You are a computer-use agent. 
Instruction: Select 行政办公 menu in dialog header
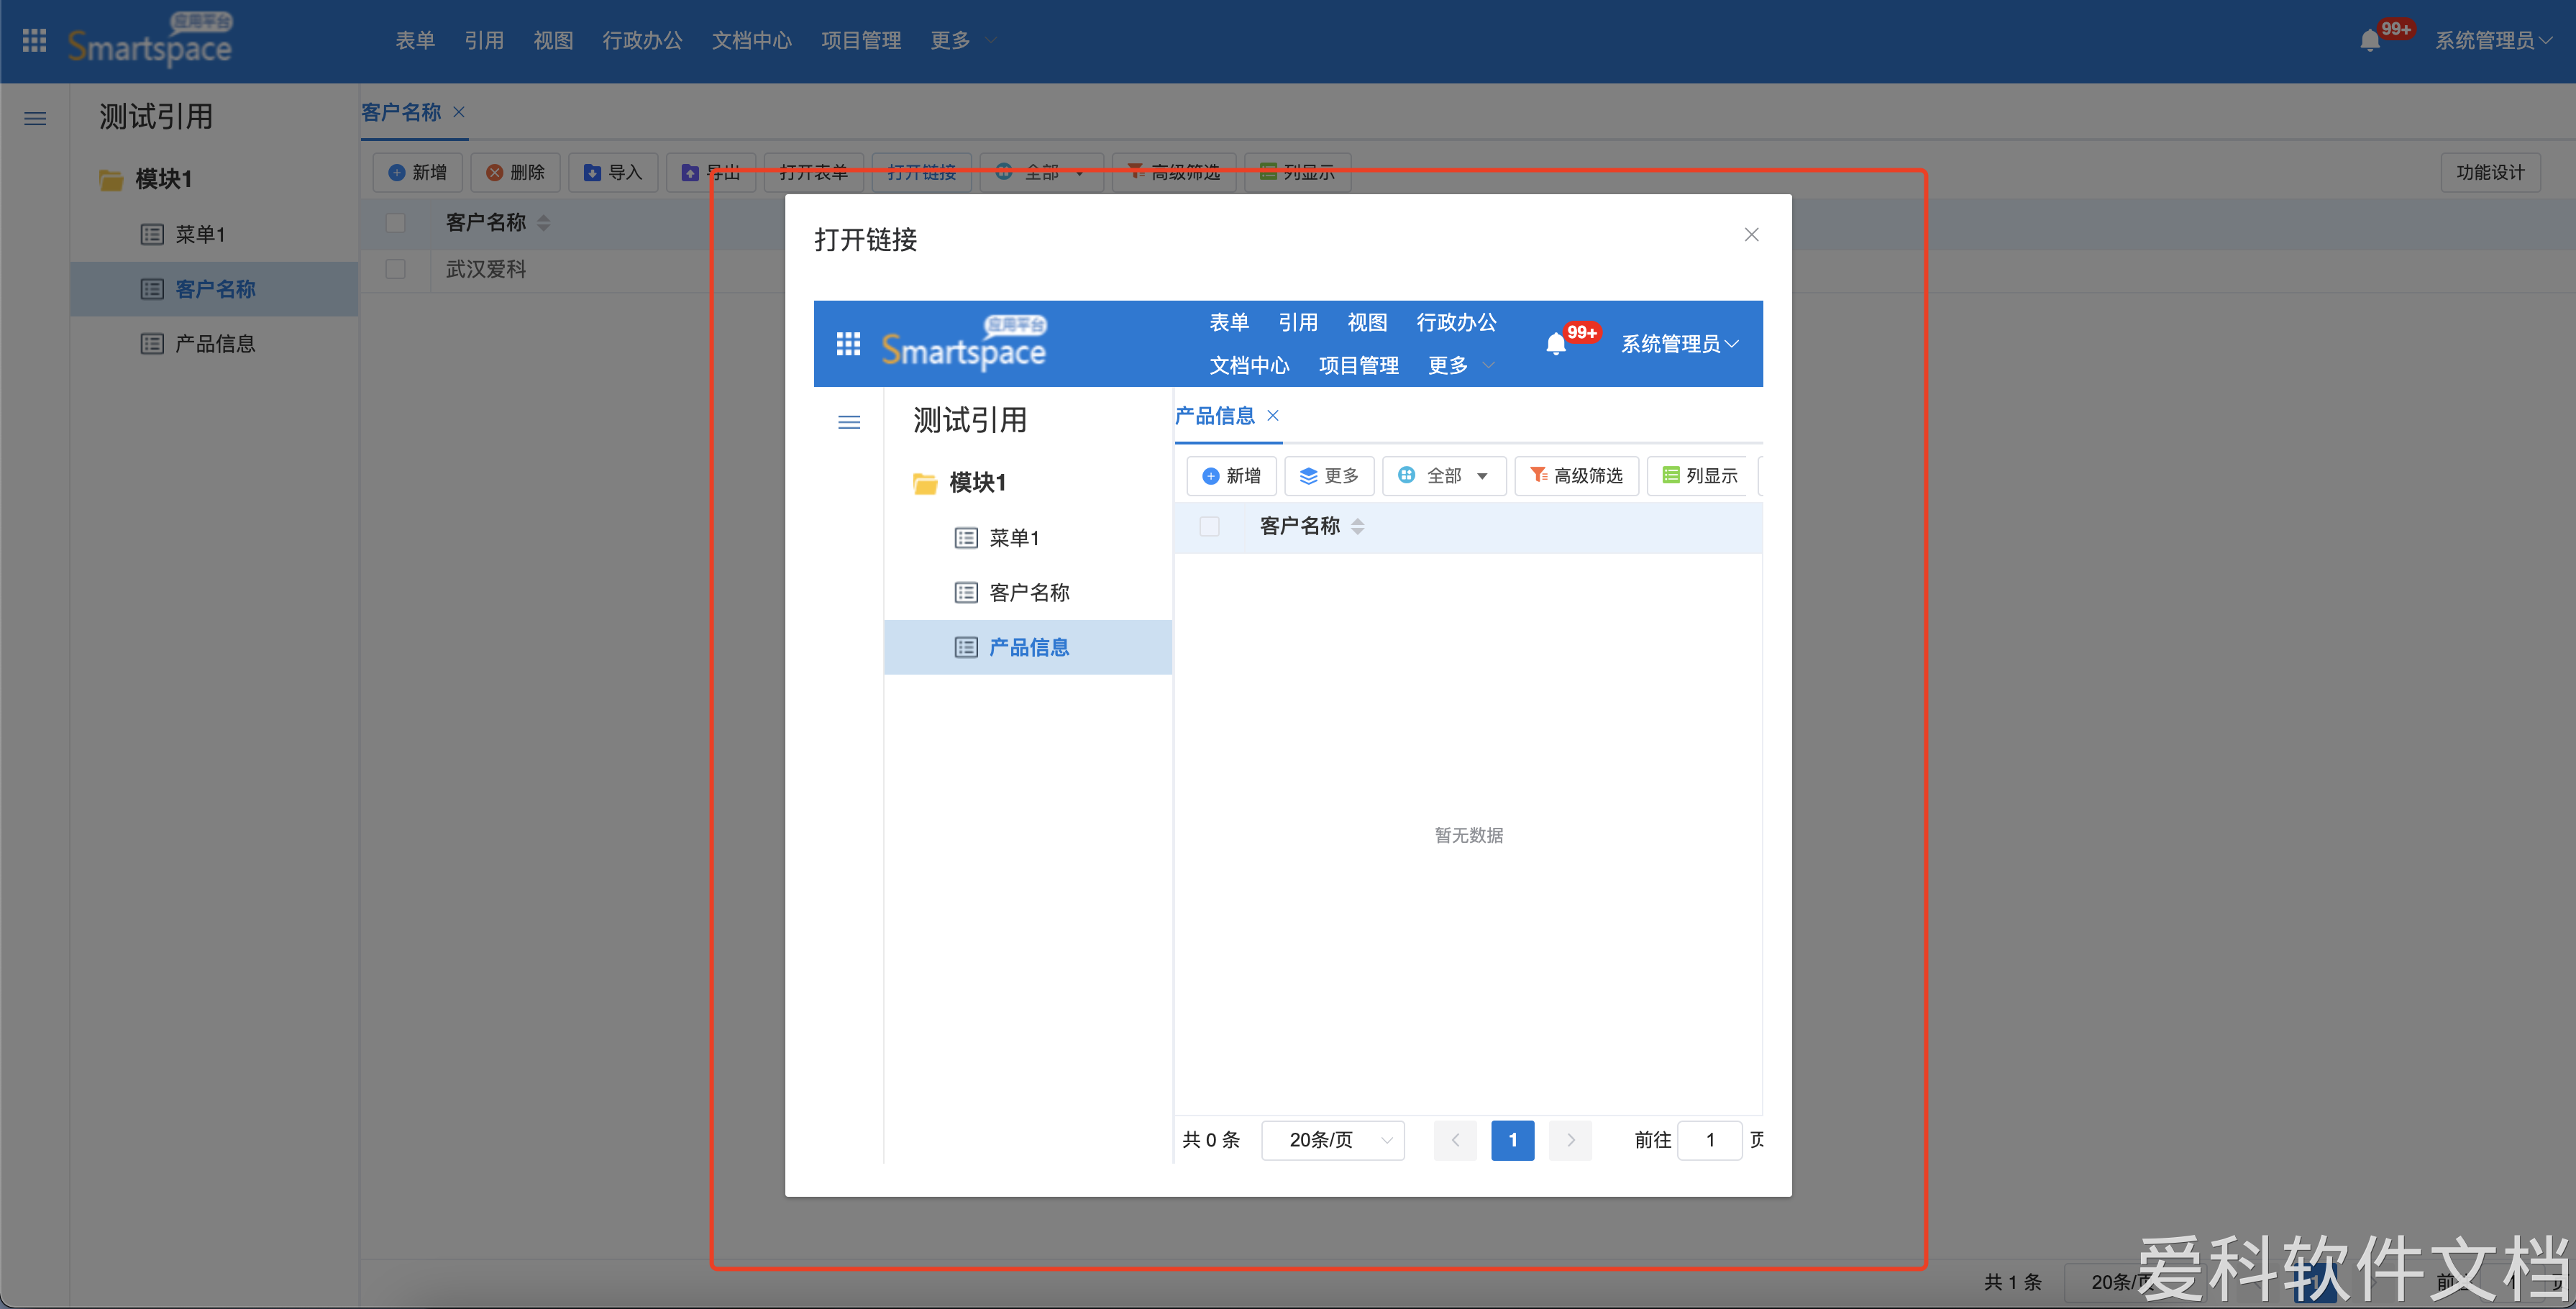click(x=1456, y=322)
